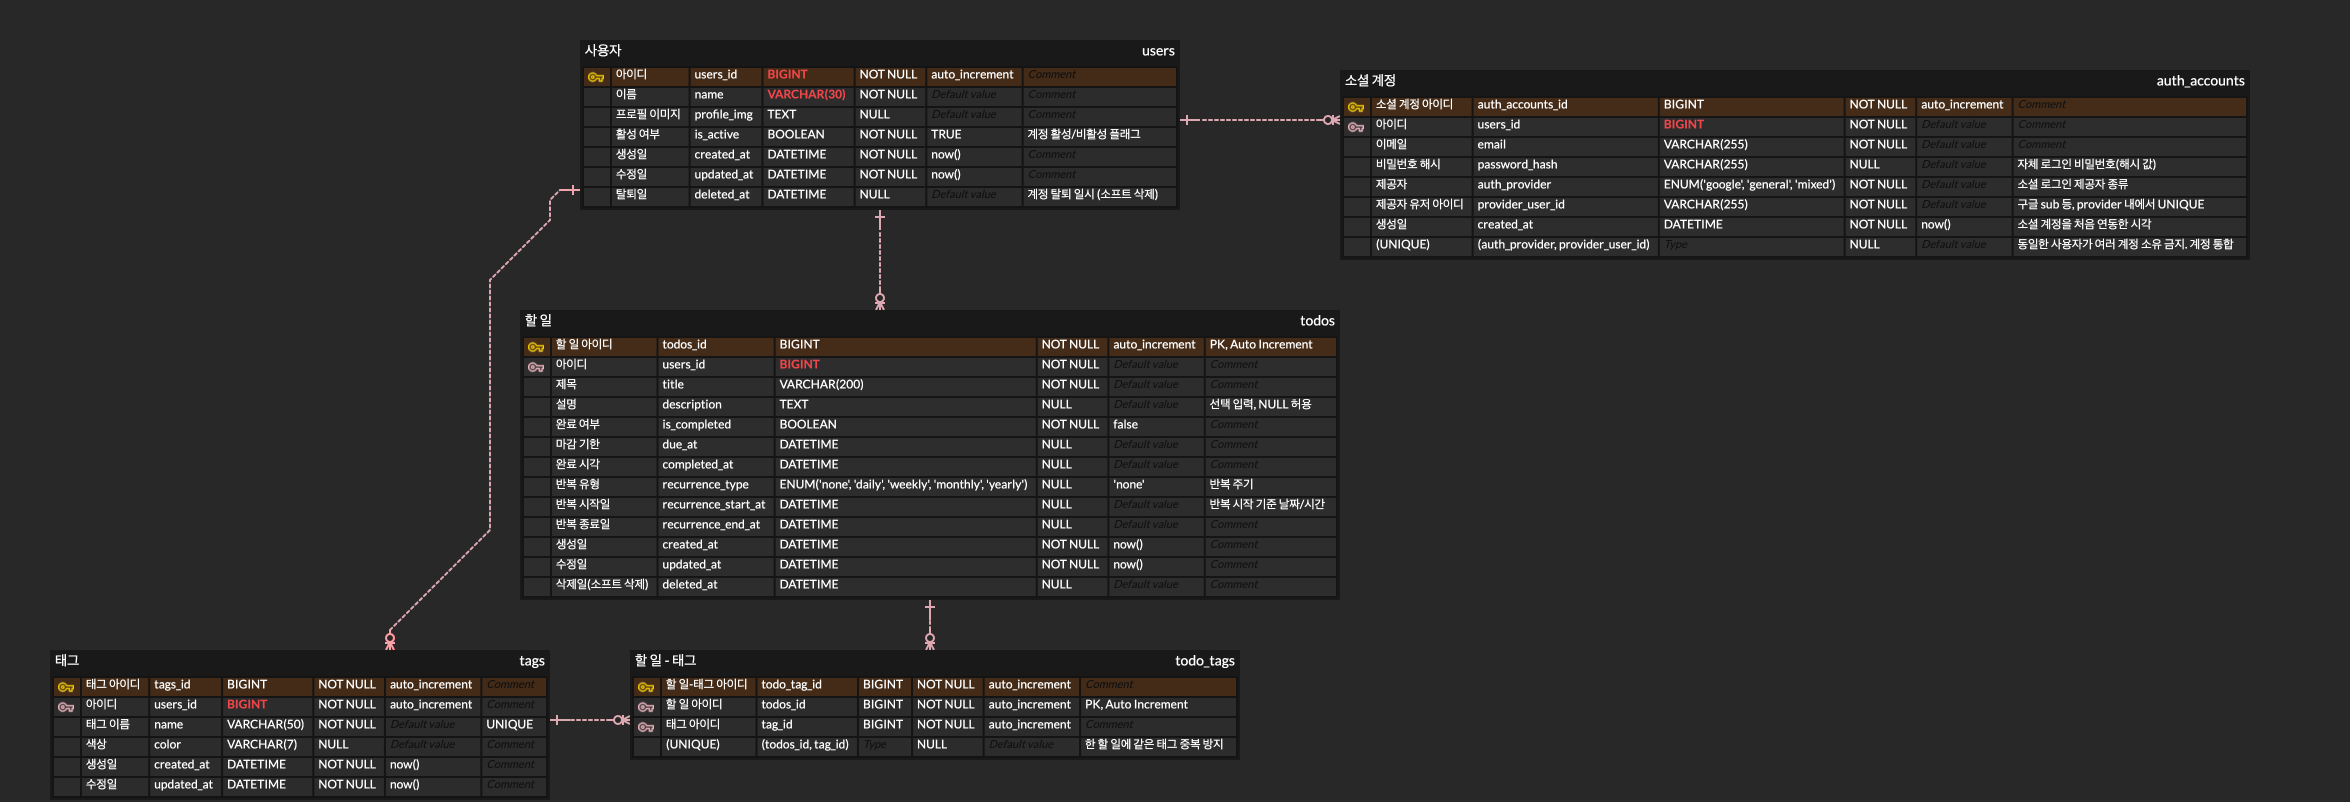Image resolution: width=2350 pixels, height=802 pixels.
Task: Click the primary key icon of users_id row
Action: (x=596, y=77)
